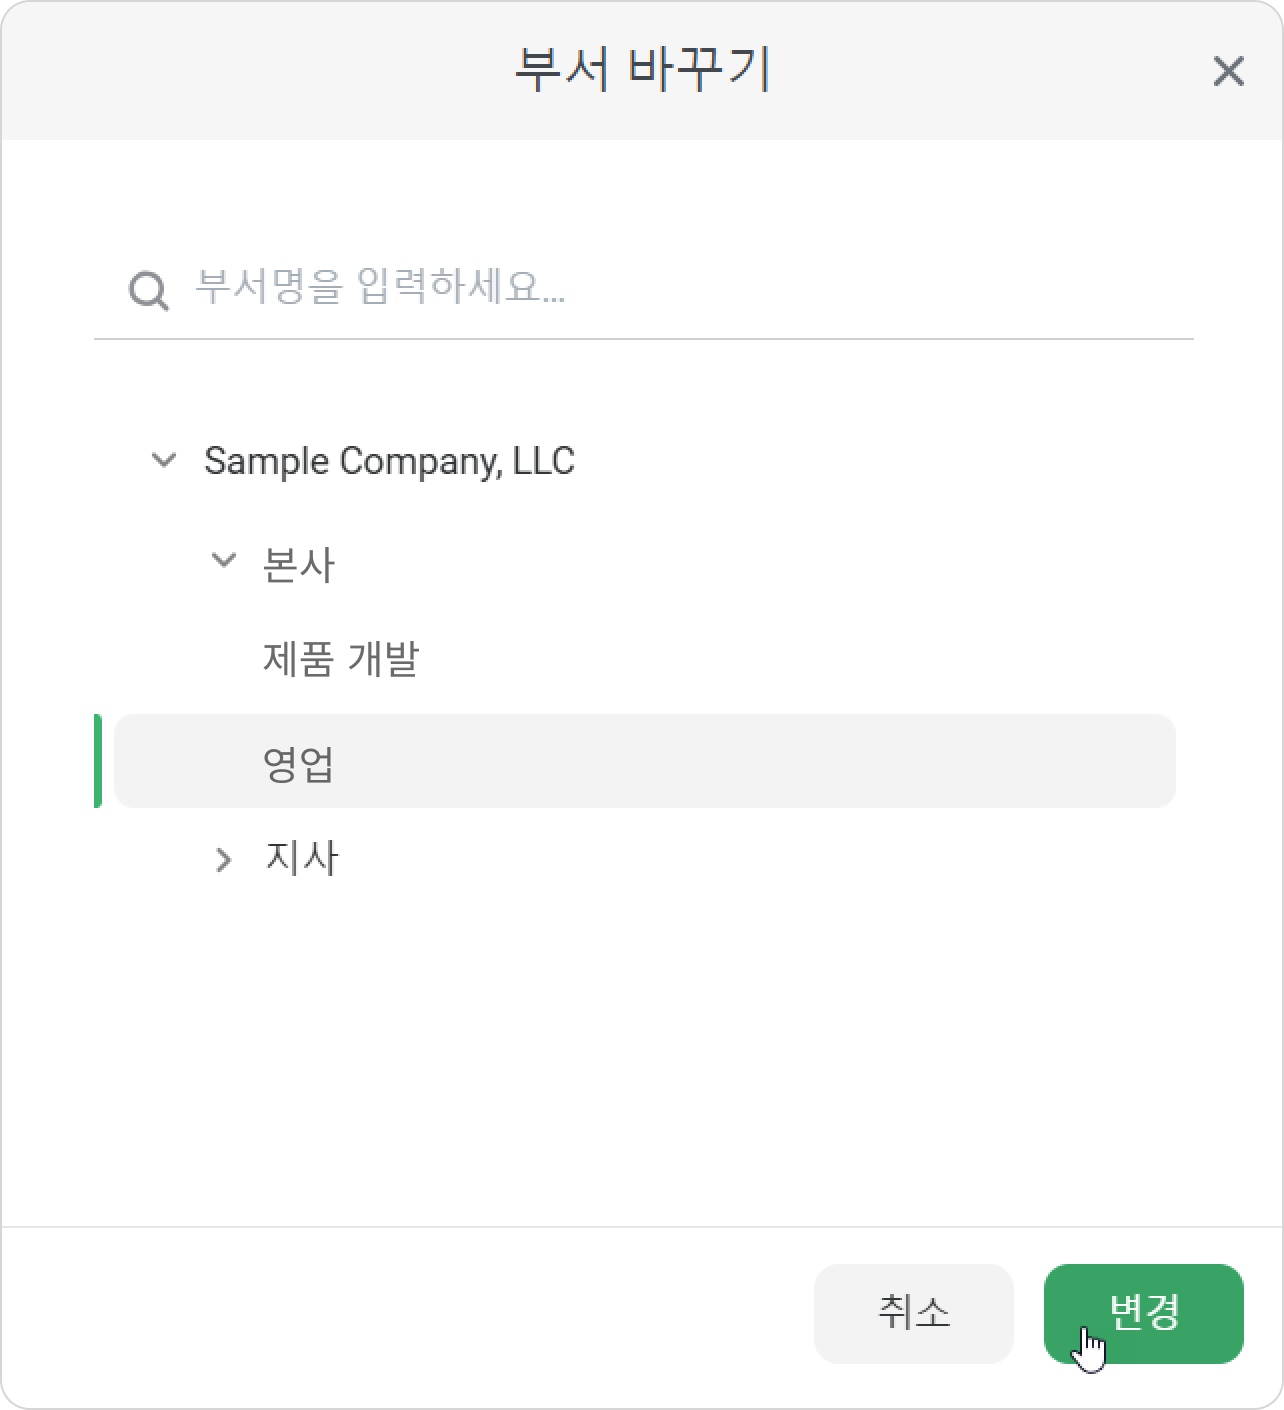Viewport: 1284px width, 1410px height.
Task: Collapse the Sample Company, LLC chevron
Action: click(x=163, y=461)
